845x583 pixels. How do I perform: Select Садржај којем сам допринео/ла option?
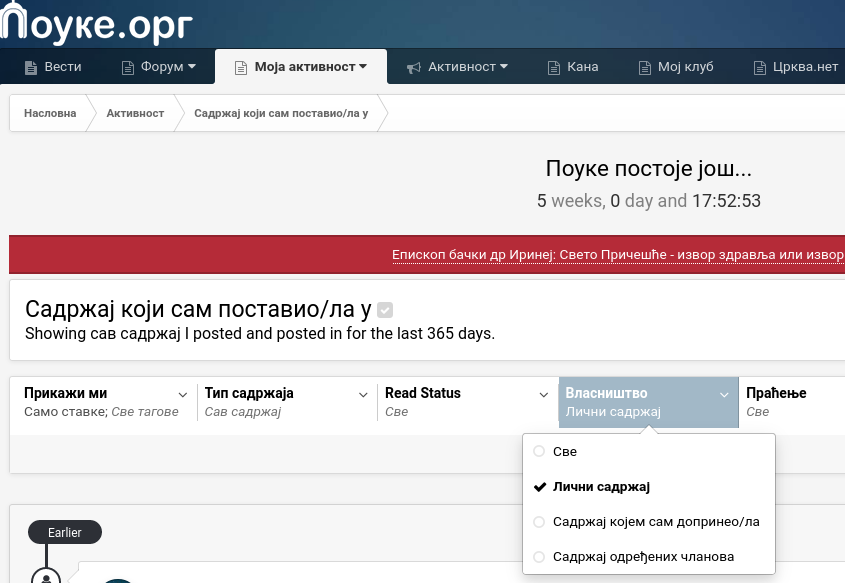pyautogui.click(x=649, y=522)
